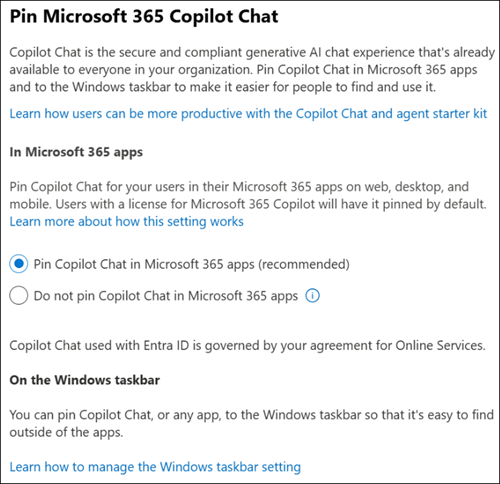
Task: Click 'find and use it' in the intro paragraph
Action: tap(398, 87)
